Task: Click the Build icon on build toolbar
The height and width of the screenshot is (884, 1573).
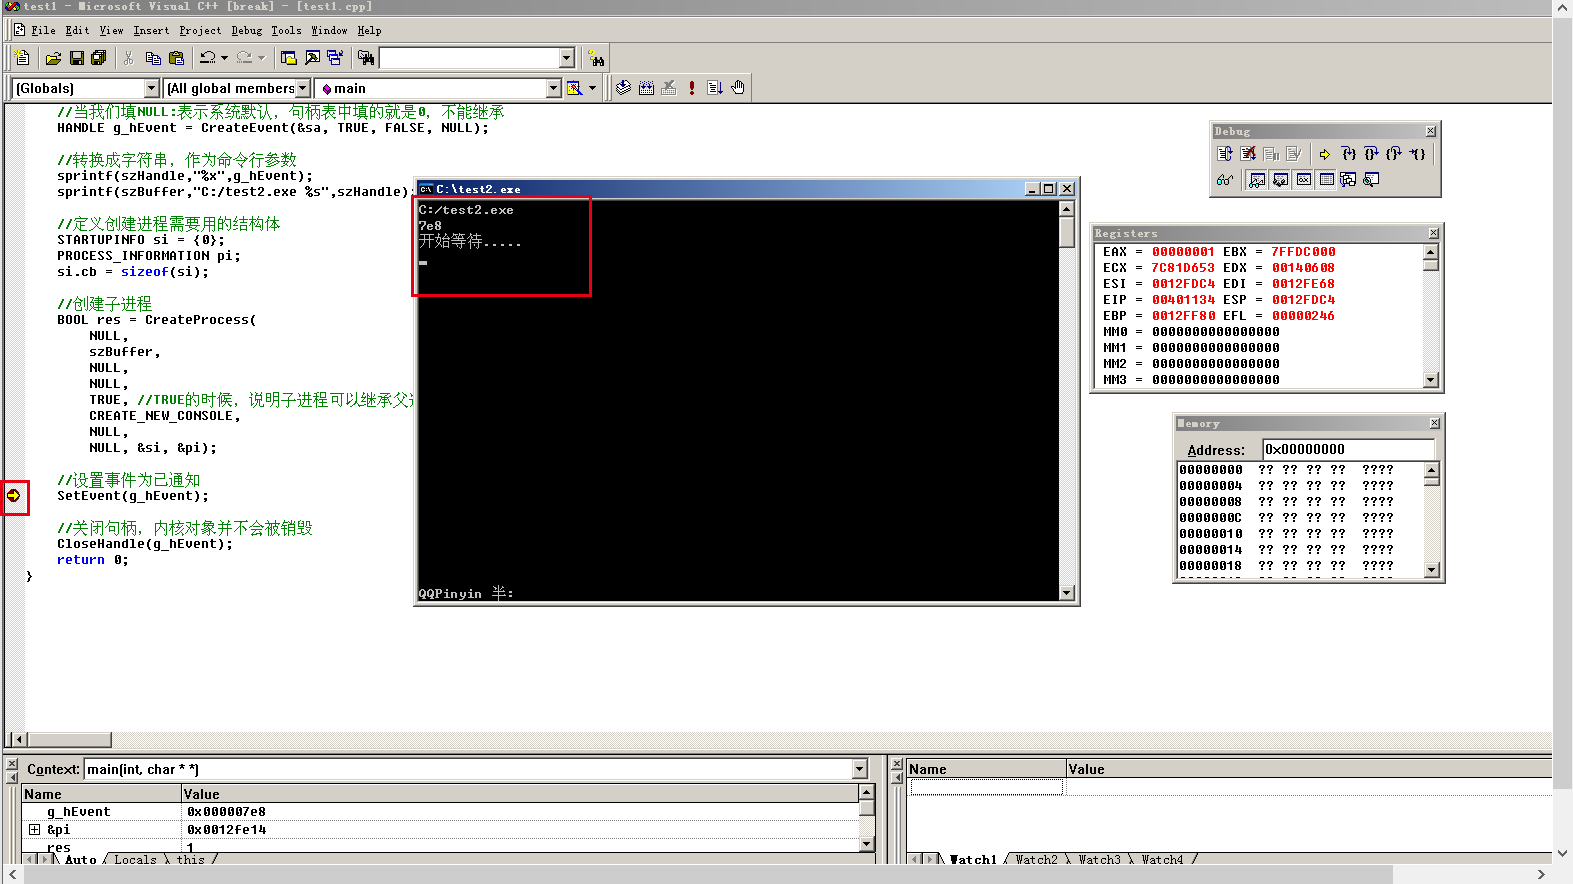Action: 646,88
